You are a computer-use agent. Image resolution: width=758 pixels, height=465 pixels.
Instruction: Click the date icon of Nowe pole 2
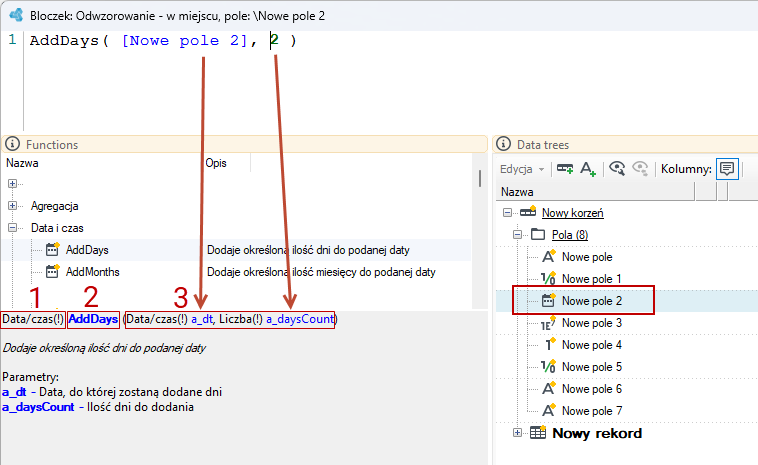coord(548,300)
